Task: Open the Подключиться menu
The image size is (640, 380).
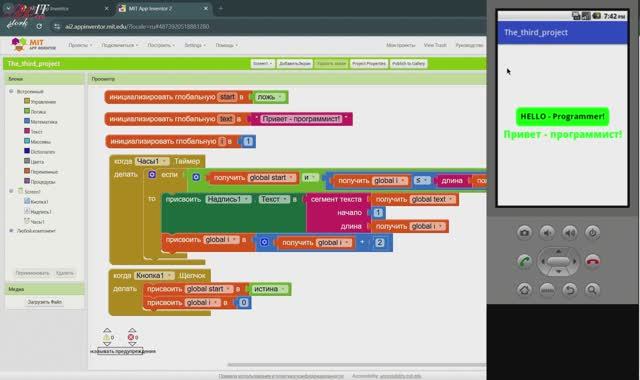Action: pyautogui.click(x=120, y=45)
